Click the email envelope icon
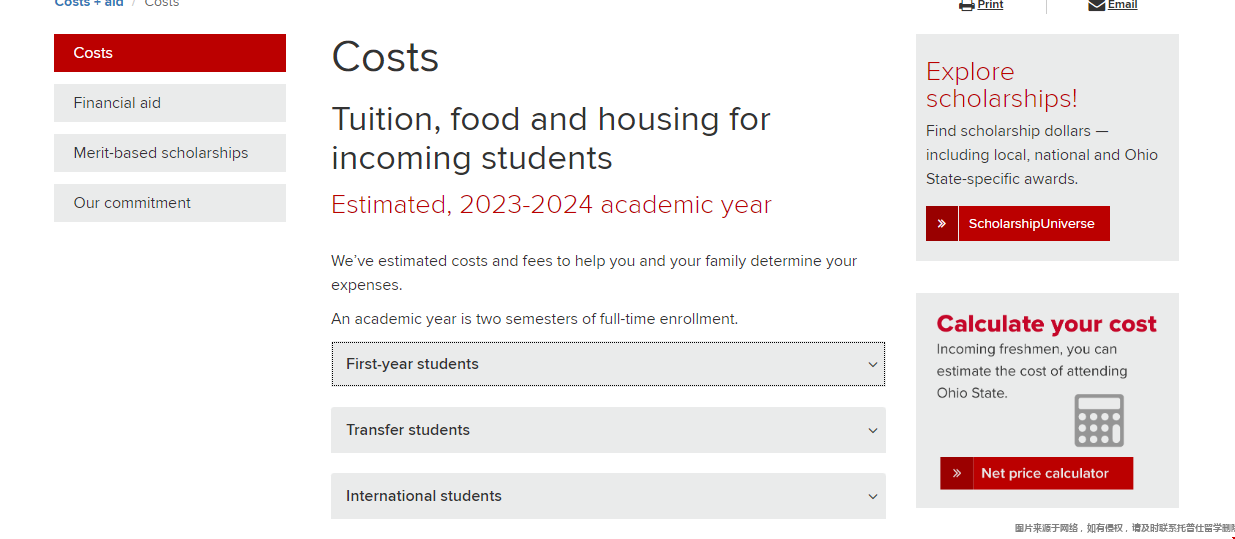This screenshot has height=539, width=1235. [x=1096, y=5]
